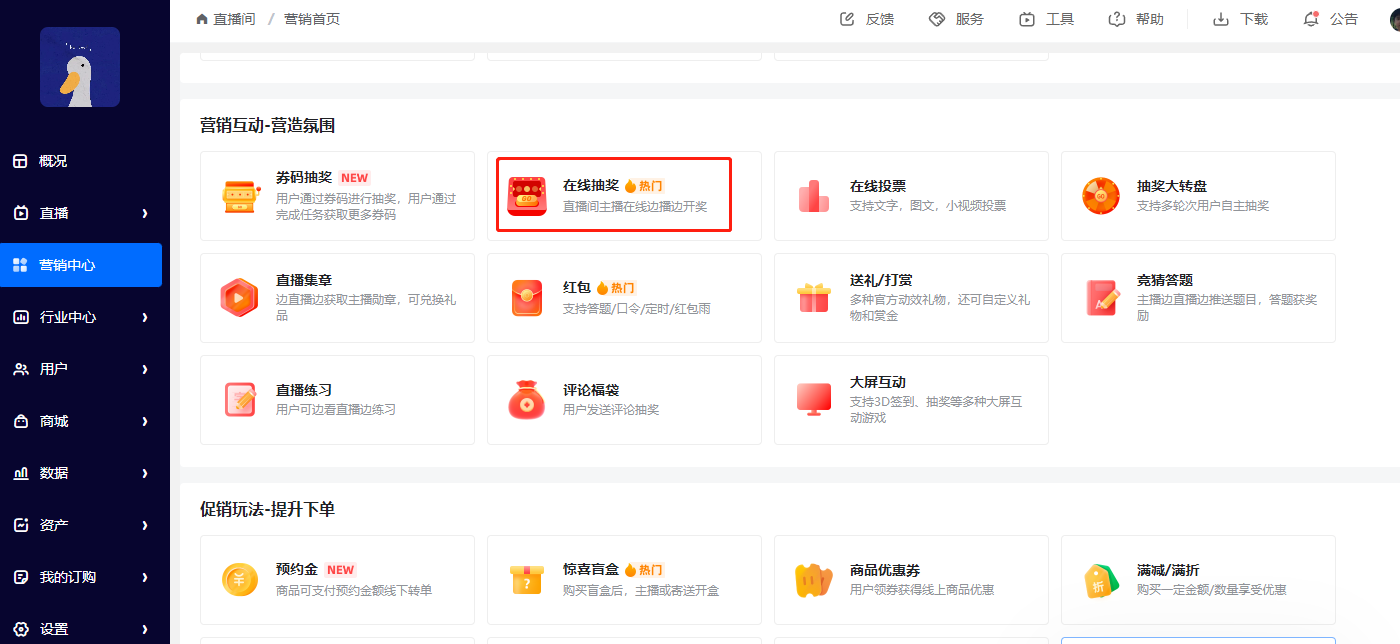Click the 在线抽奖 card title

(591, 186)
